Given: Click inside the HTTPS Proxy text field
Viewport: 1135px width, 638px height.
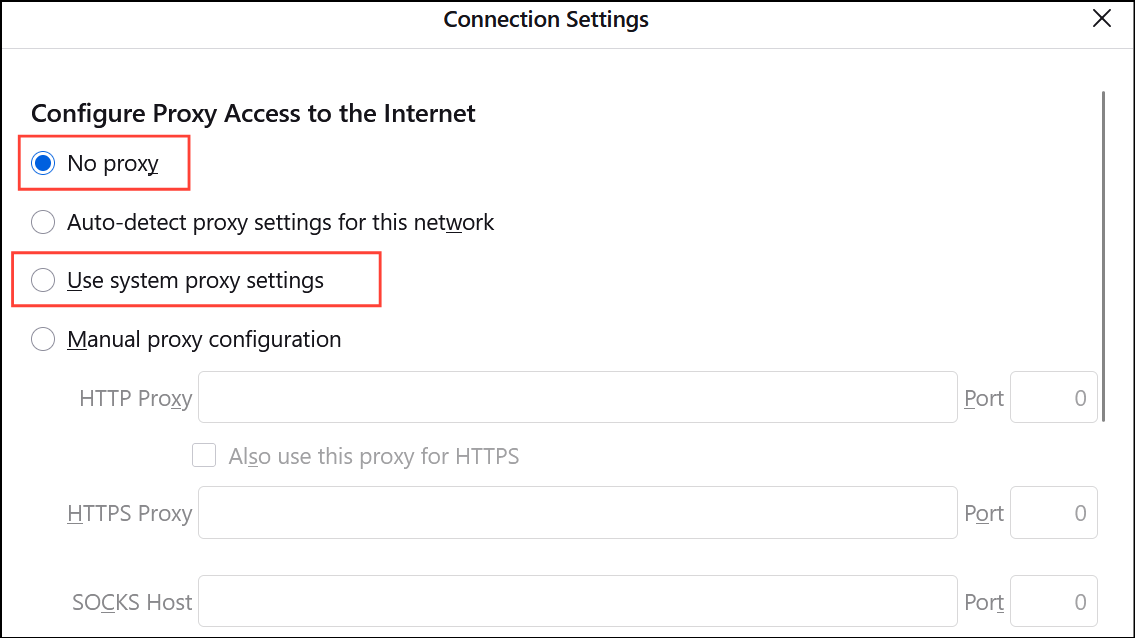Looking at the screenshot, I should pos(575,512).
